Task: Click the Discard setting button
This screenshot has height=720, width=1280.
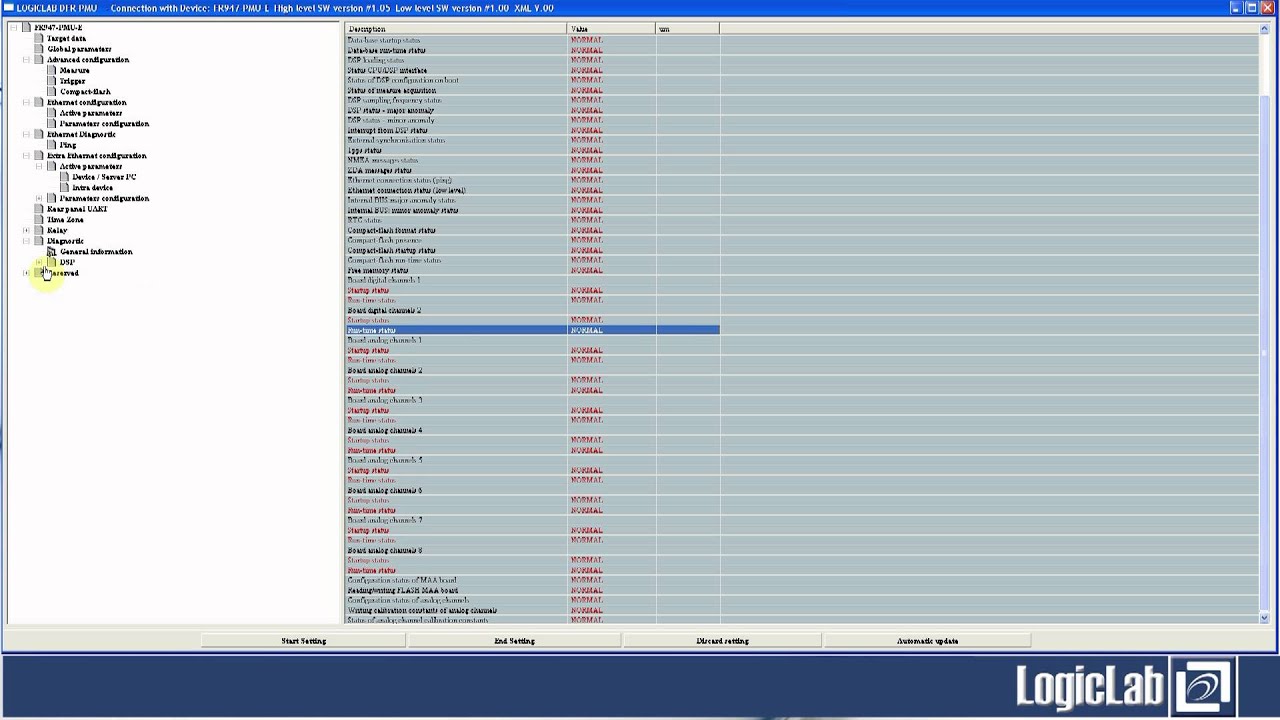Action: [x=722, y=641]
